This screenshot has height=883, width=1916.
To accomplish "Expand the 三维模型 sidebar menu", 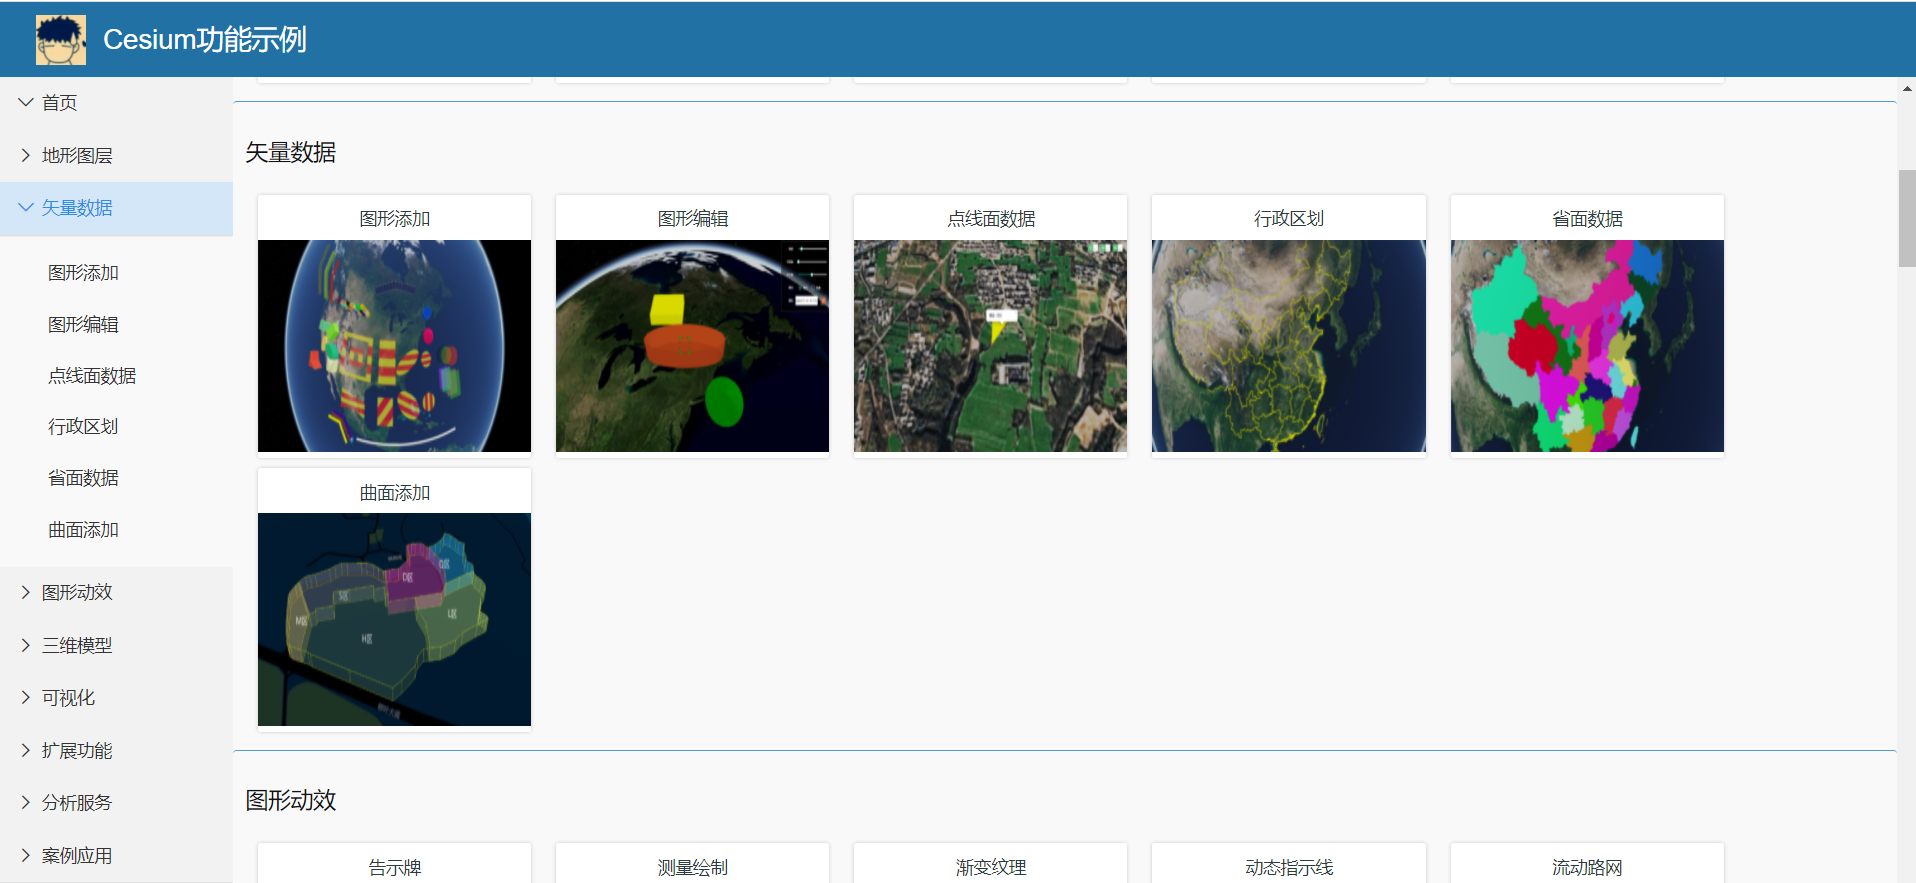I will click(77, 646).
